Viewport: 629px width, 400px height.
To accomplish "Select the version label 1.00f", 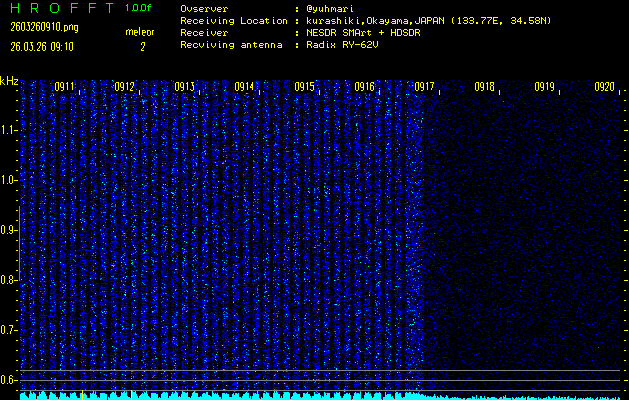I will point(138,8).
